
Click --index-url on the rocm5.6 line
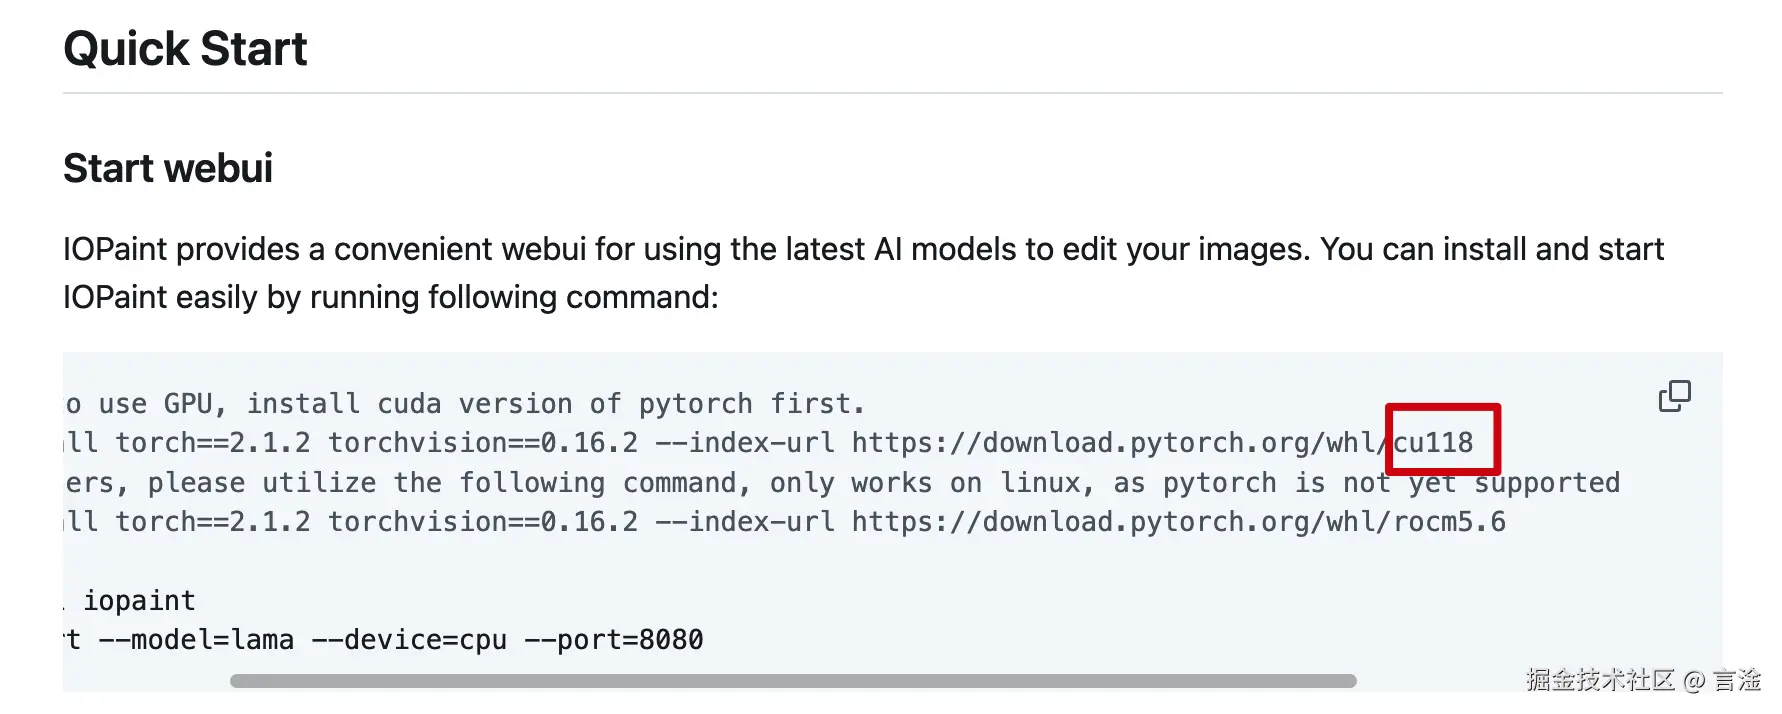coord(745,522)
